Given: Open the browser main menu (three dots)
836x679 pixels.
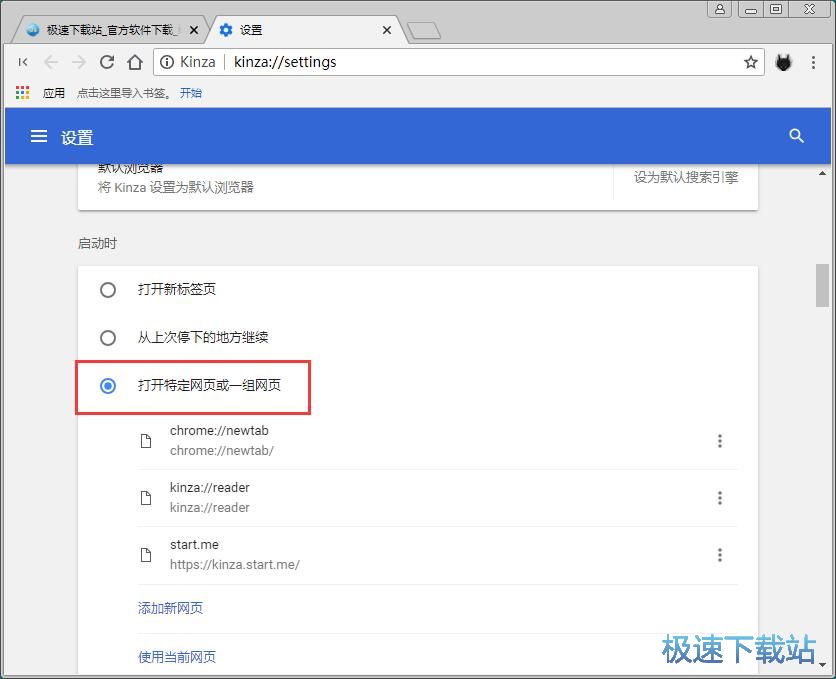Looking at the screenshot, I should coord(813,62).
